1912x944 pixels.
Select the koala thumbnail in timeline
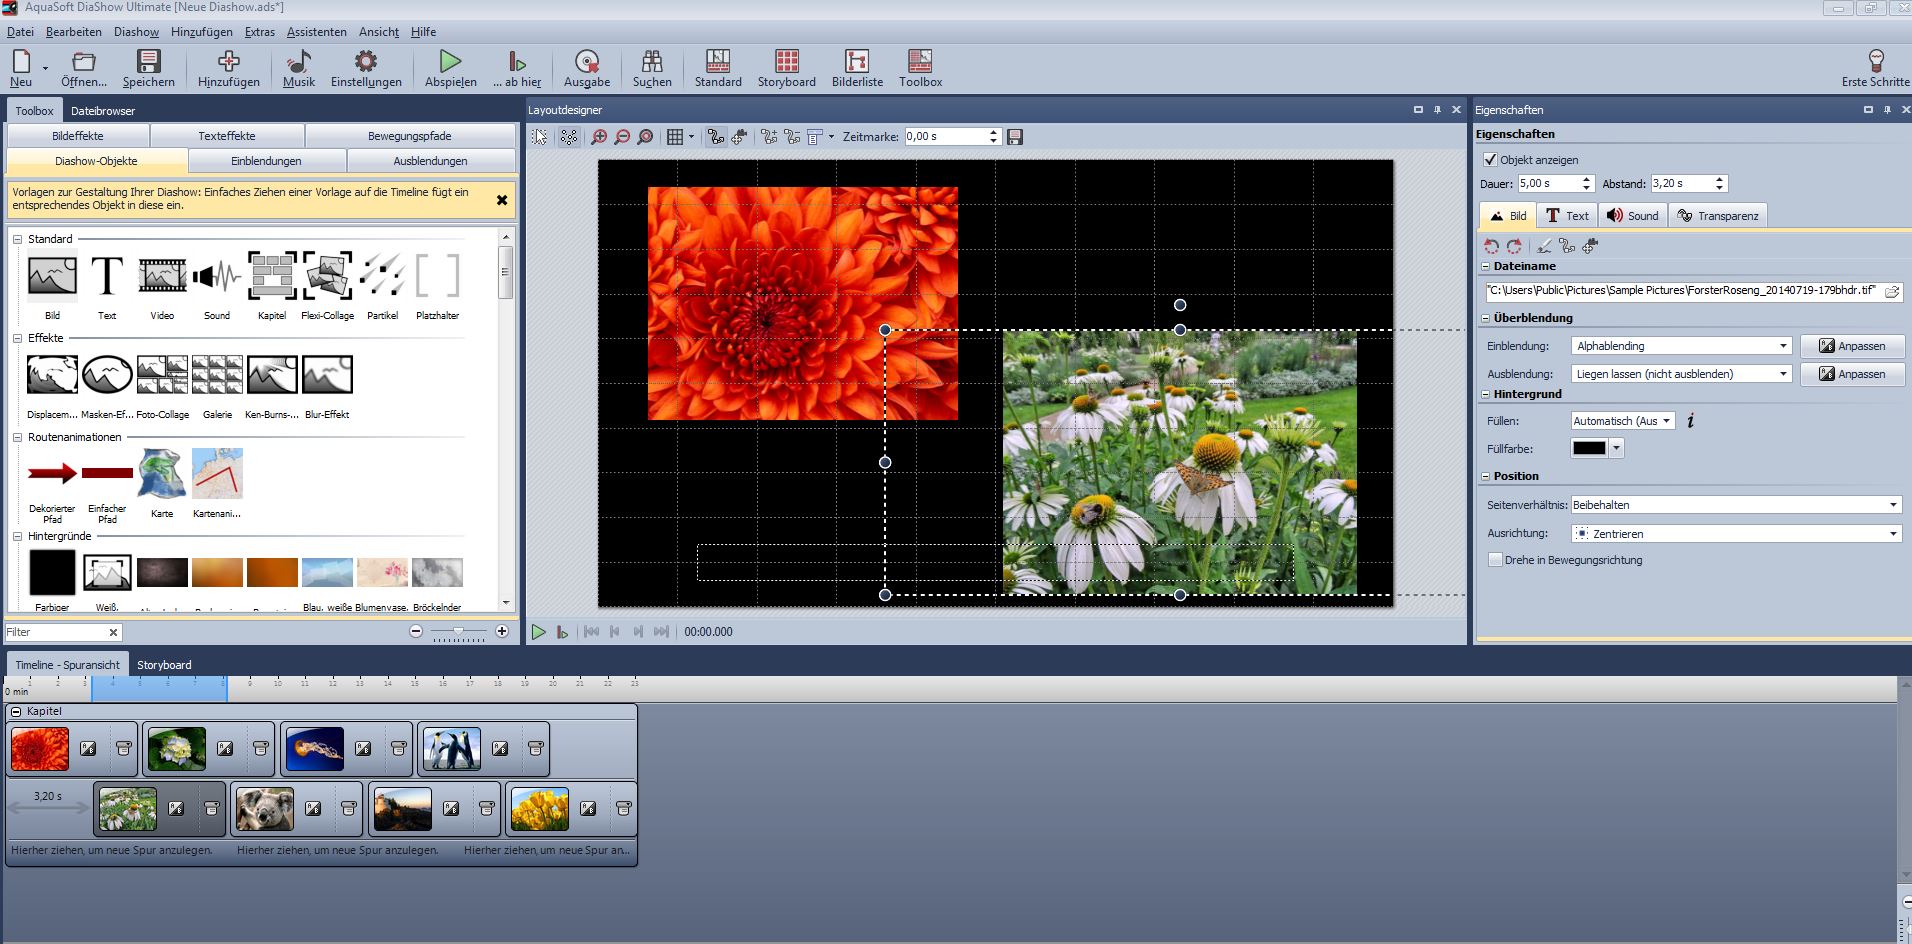pos(265,809)
